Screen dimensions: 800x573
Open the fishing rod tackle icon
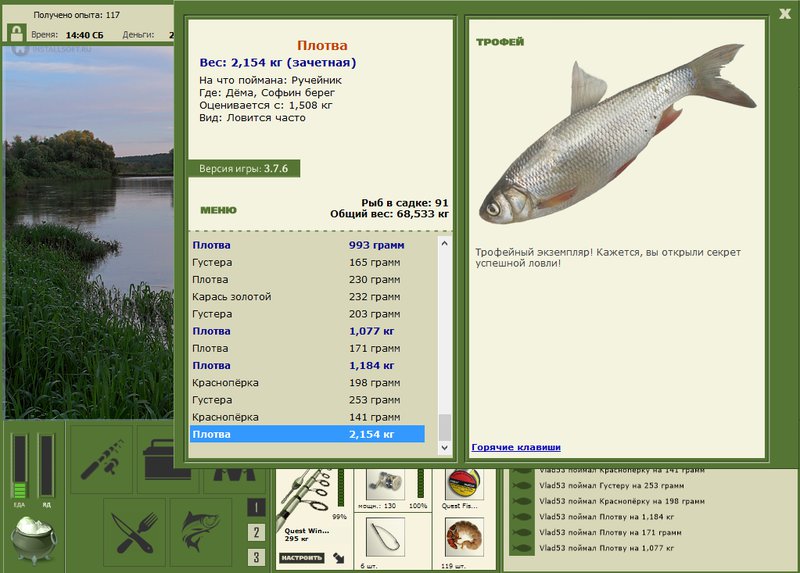(102, 460)
